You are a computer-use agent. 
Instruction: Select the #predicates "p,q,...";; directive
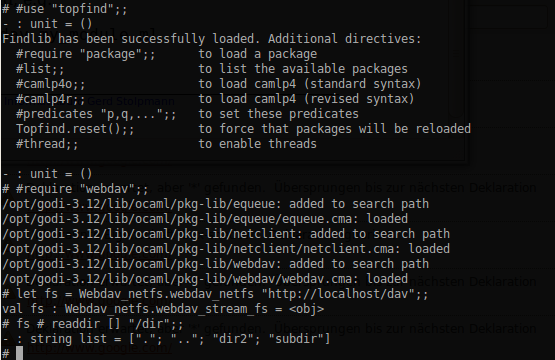click(x=96, y=114)
